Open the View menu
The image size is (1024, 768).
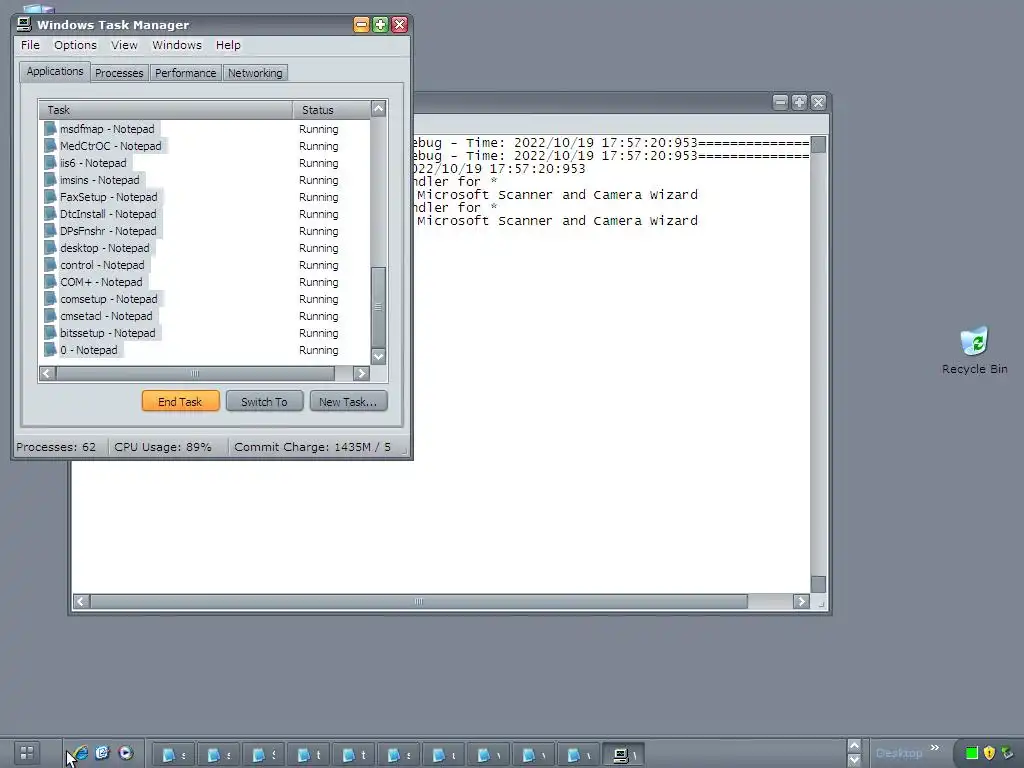coord(124,45)
